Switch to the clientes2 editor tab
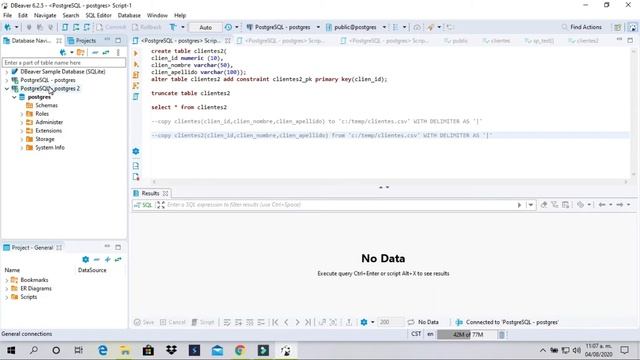The width and height of the screenshot is (640, 360). [584, 40]
